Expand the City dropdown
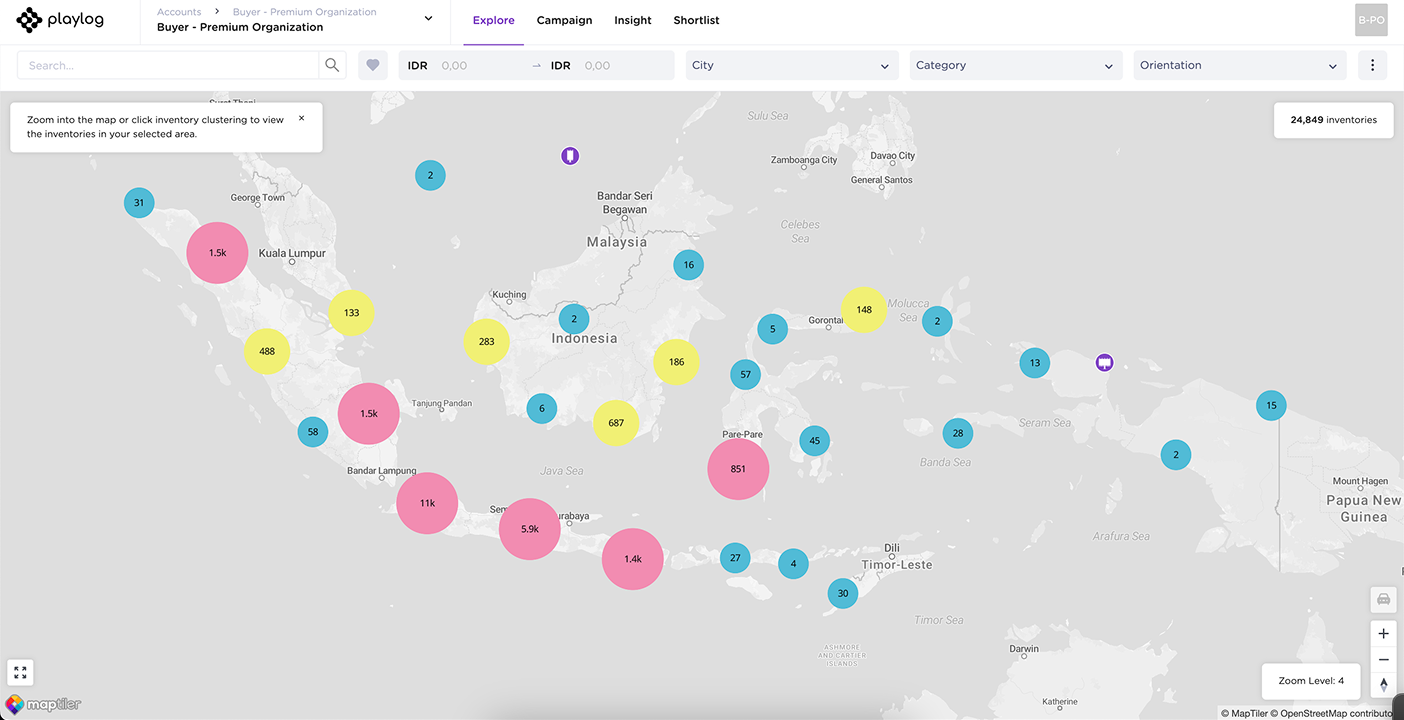 (790, 65)
